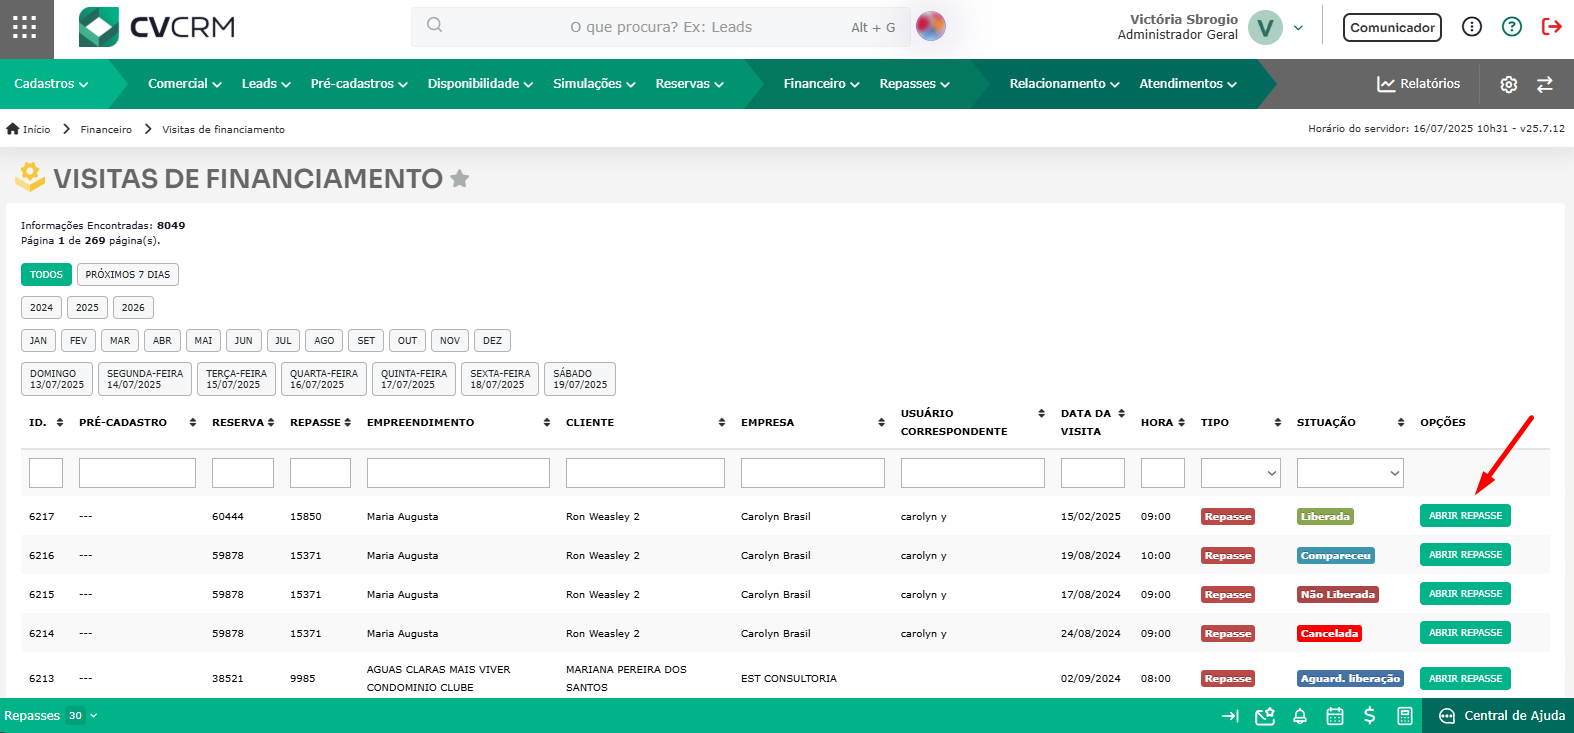Sort by Data da Visita column arrows
Image resolution: width=1574 pixels, height=733 pixels.
1121,414
